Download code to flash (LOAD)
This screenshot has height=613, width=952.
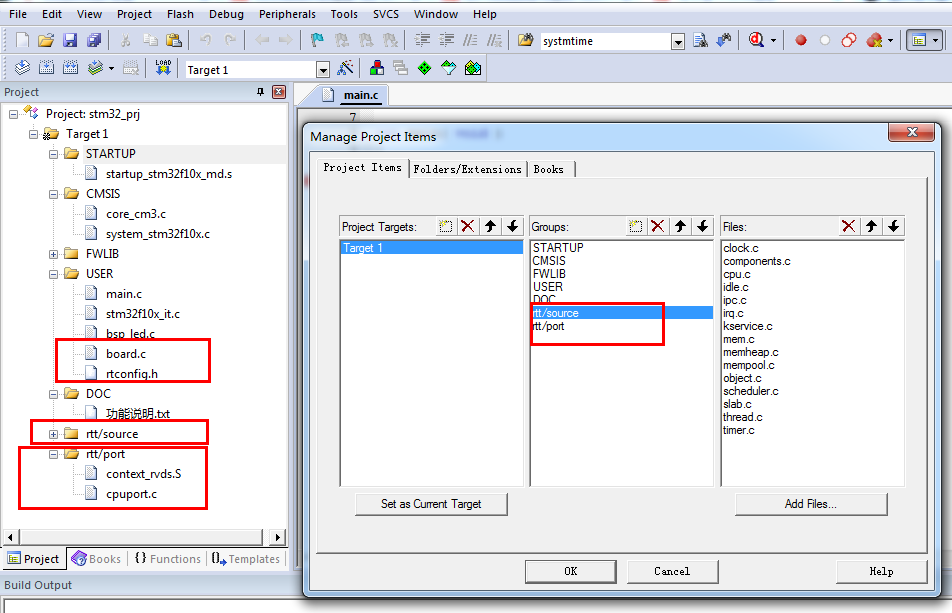pyautogui.click(x=163, y=68)
